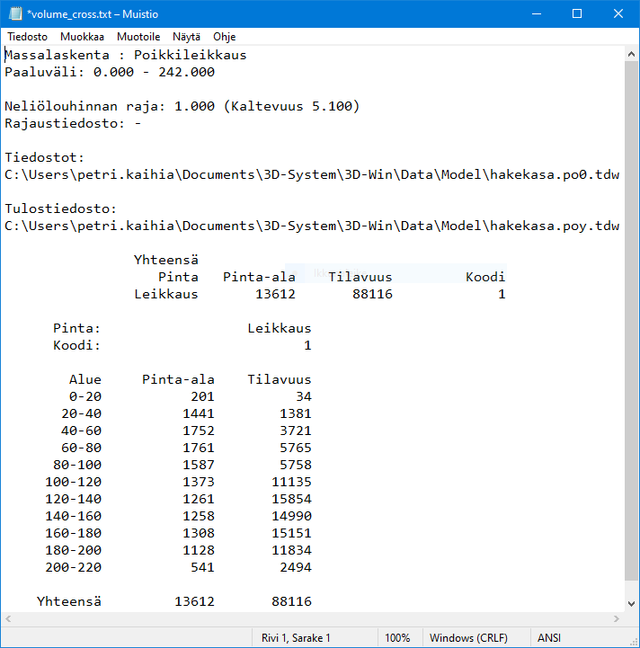
Task: Click the vertical scrollbar up arrow
Action: (x=631, y=54)
